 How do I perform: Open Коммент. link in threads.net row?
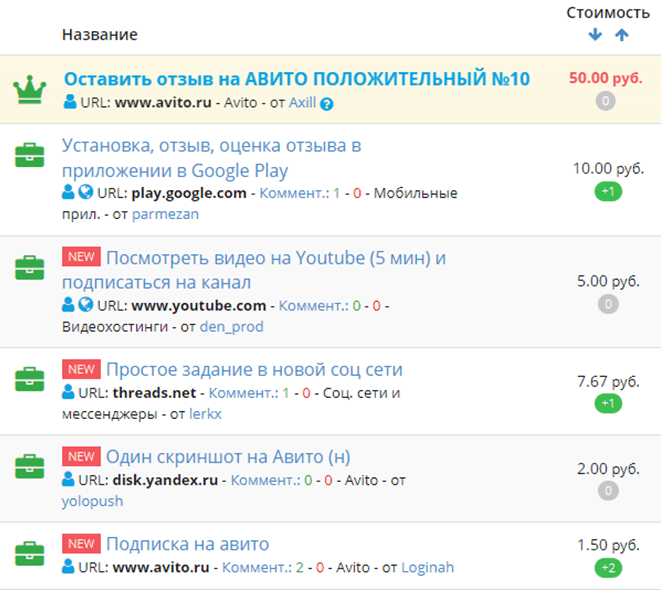coord(244,393)
